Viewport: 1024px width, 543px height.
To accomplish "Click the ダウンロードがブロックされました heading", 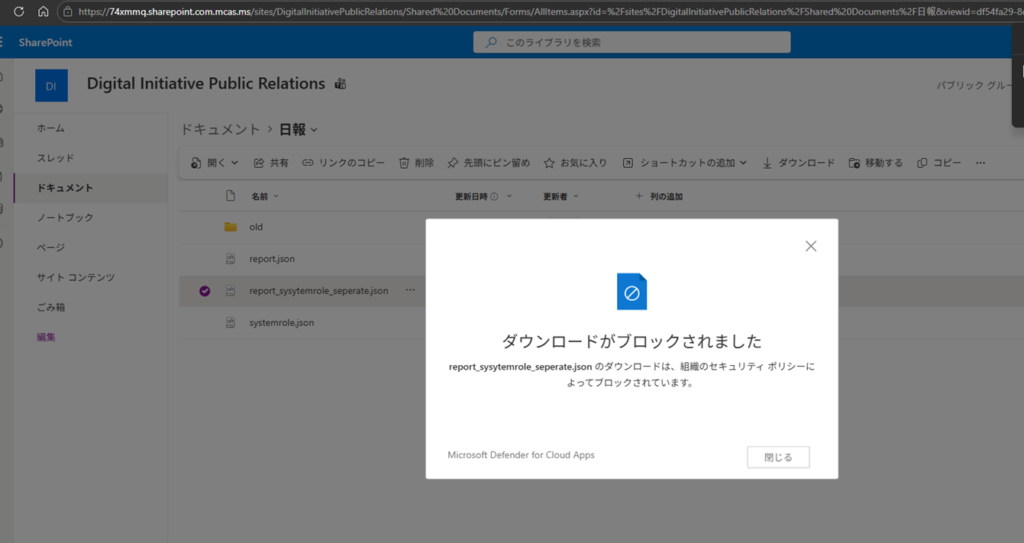I will coord(632,340).
